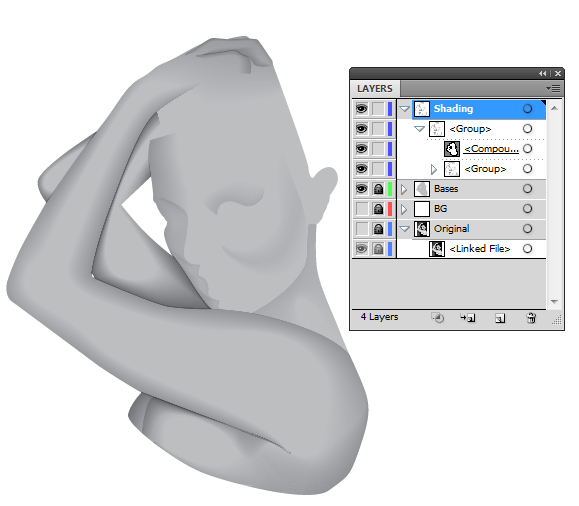Unlock the Bases layer

378,189
